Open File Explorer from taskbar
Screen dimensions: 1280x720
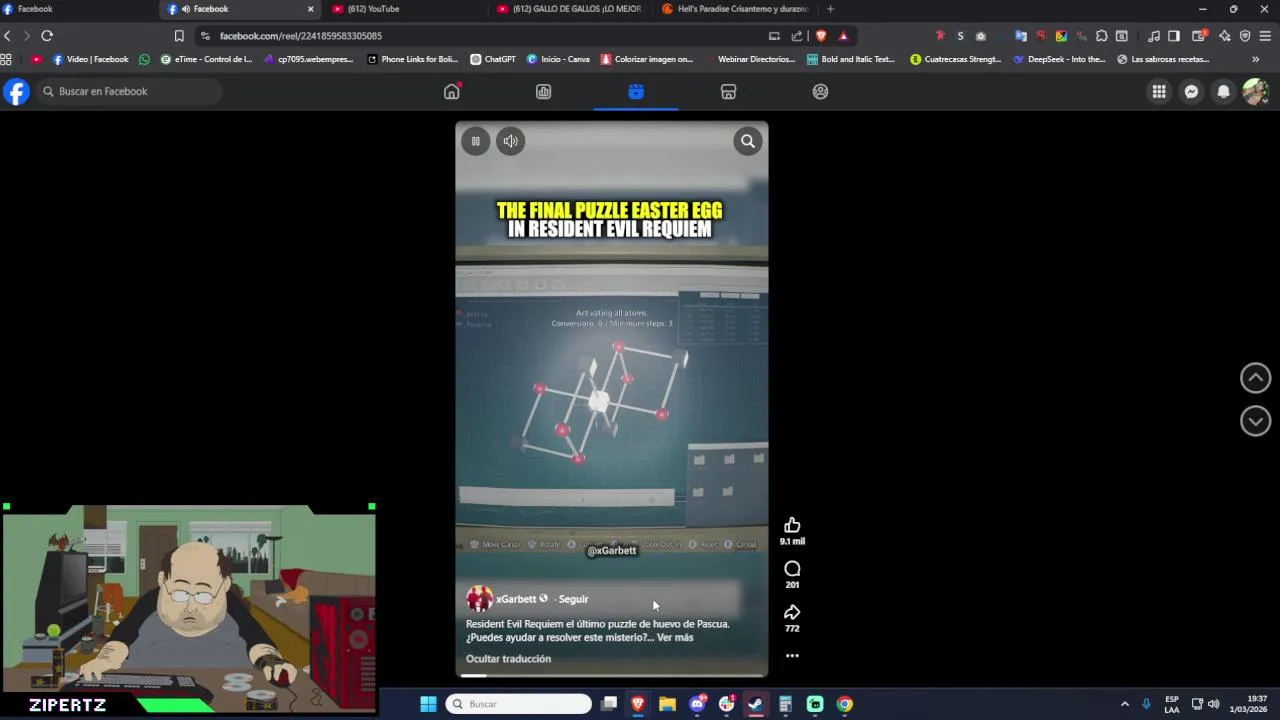click(x=667, y=704)
